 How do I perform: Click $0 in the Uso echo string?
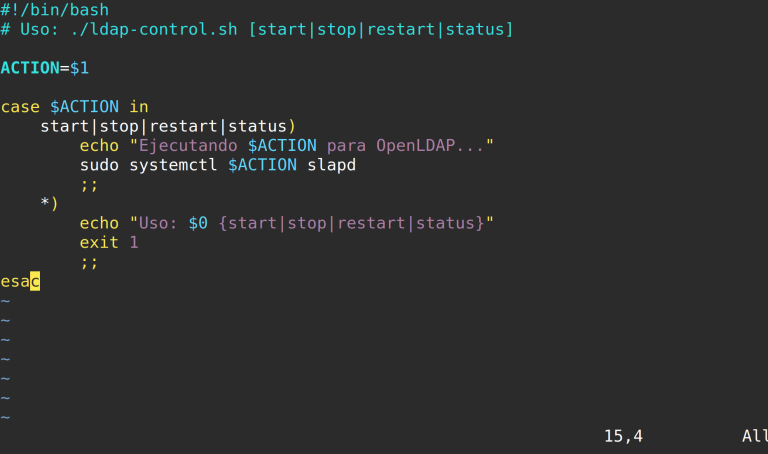(198, 223)
